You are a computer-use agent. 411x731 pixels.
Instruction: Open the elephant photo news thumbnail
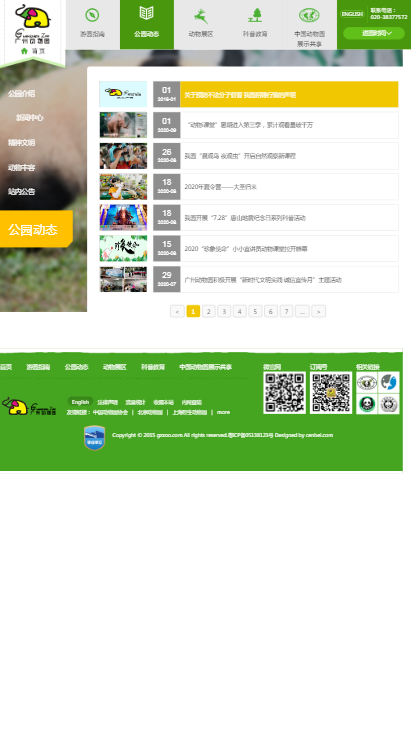(123, 125)
